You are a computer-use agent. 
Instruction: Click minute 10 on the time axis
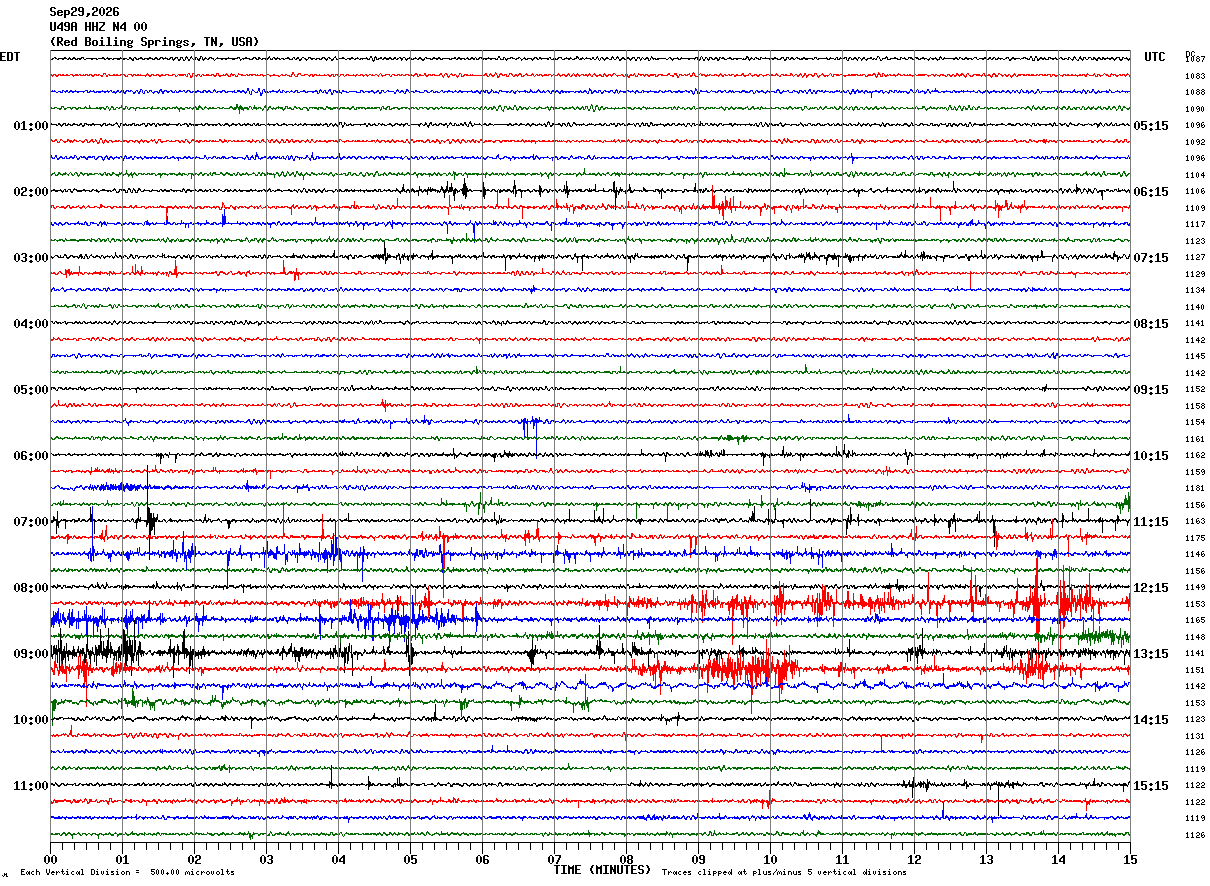[x=770, y=859]
